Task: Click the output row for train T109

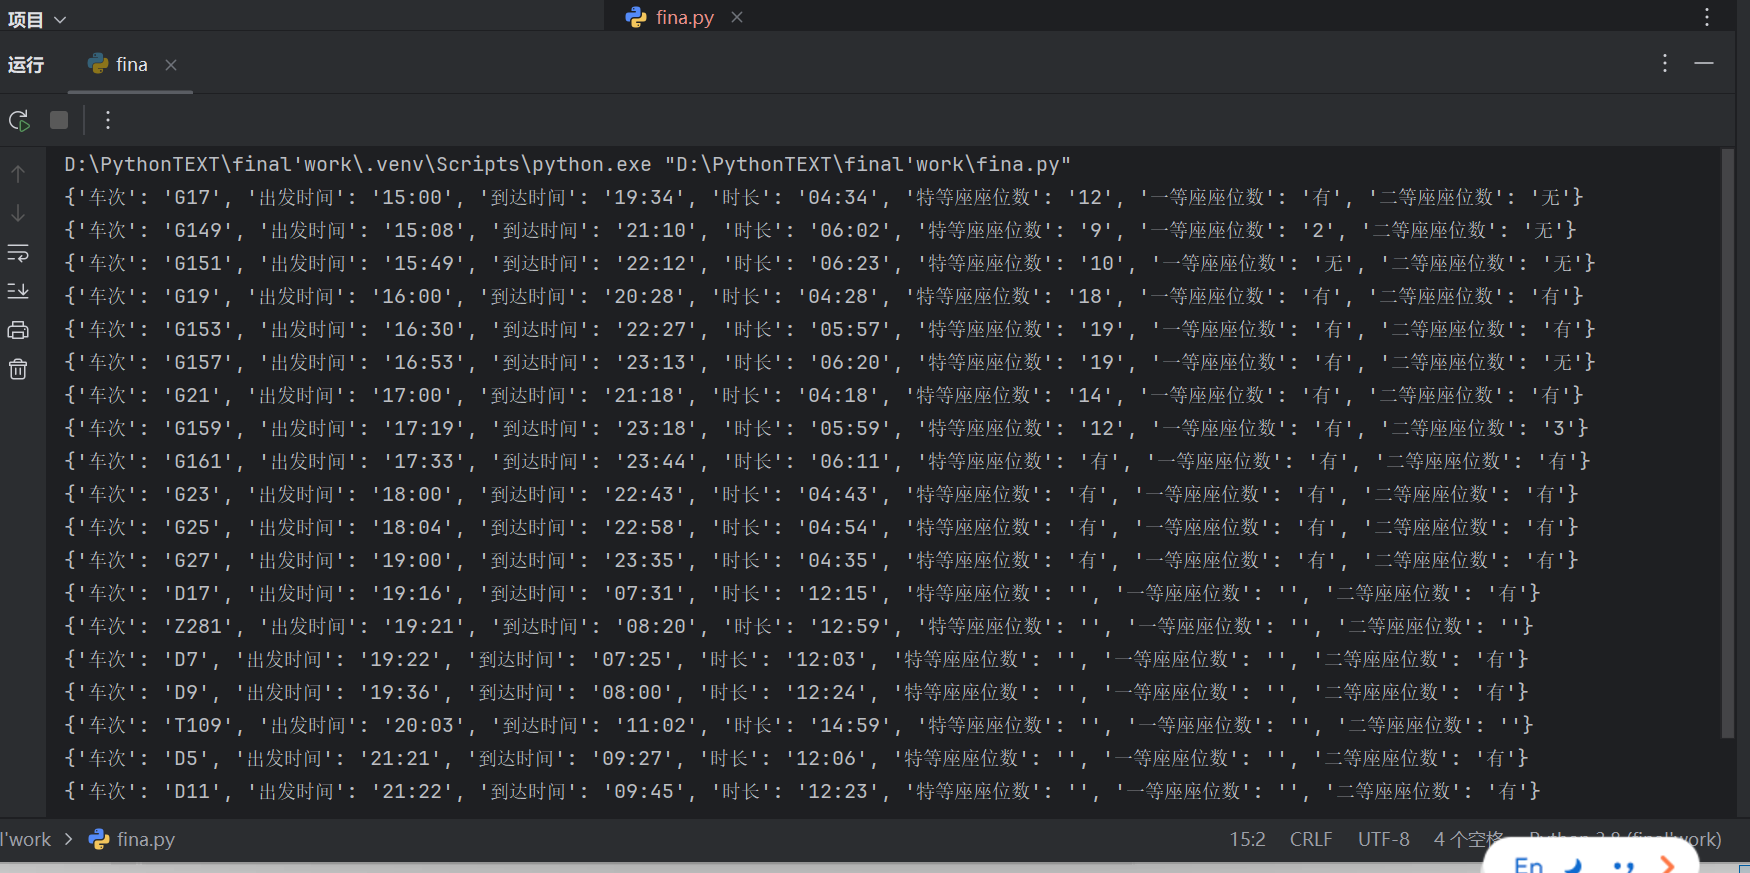Action: (x=798, y=725)
